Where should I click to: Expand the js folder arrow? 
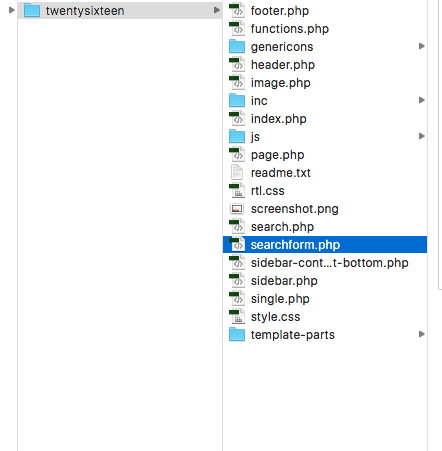coord(422,136)
